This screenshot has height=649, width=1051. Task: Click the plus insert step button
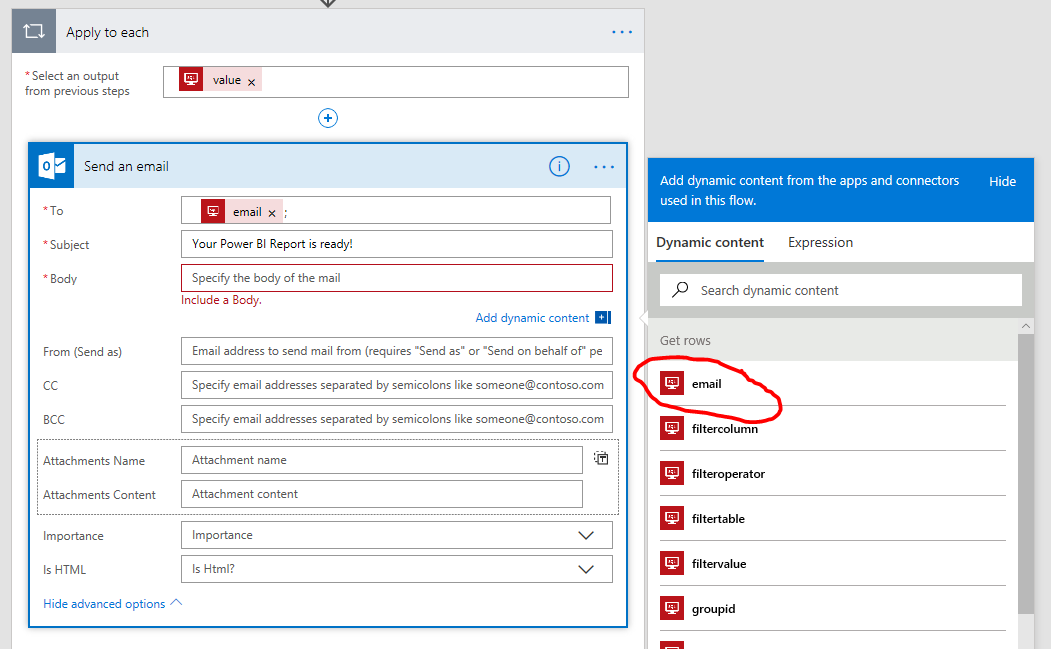point(328,118)
